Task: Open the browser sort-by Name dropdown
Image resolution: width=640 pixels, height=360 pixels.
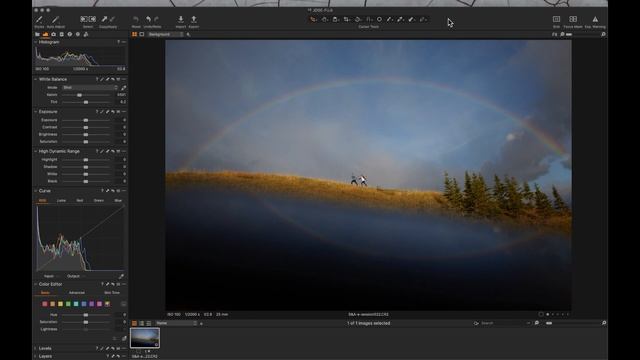Action: point(176,323)
